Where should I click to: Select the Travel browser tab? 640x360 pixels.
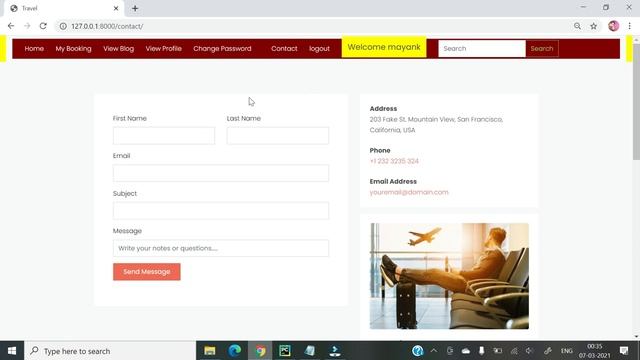click(x=63, y=8)
